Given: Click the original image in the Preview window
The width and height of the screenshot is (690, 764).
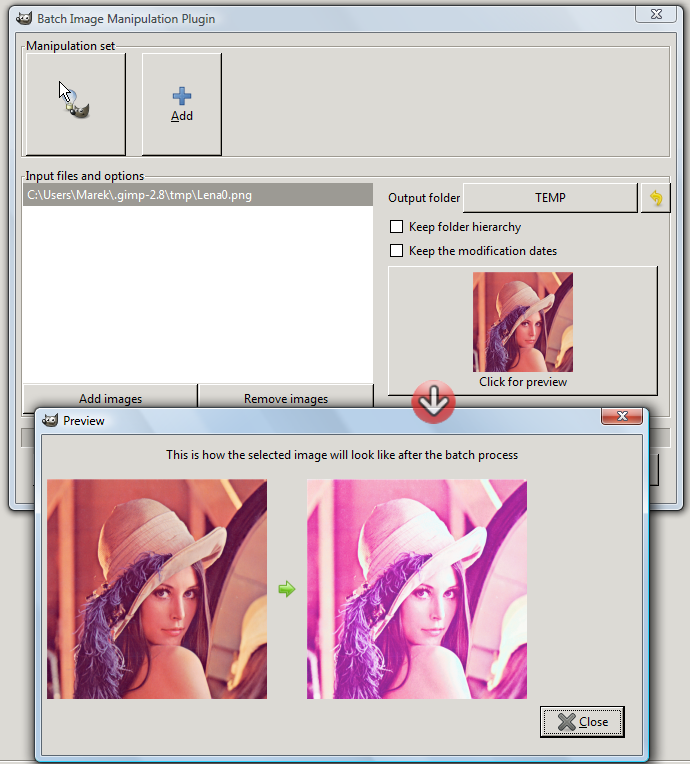Looking at the screenshot, I should pyautogui.click(x=157, y=589).
